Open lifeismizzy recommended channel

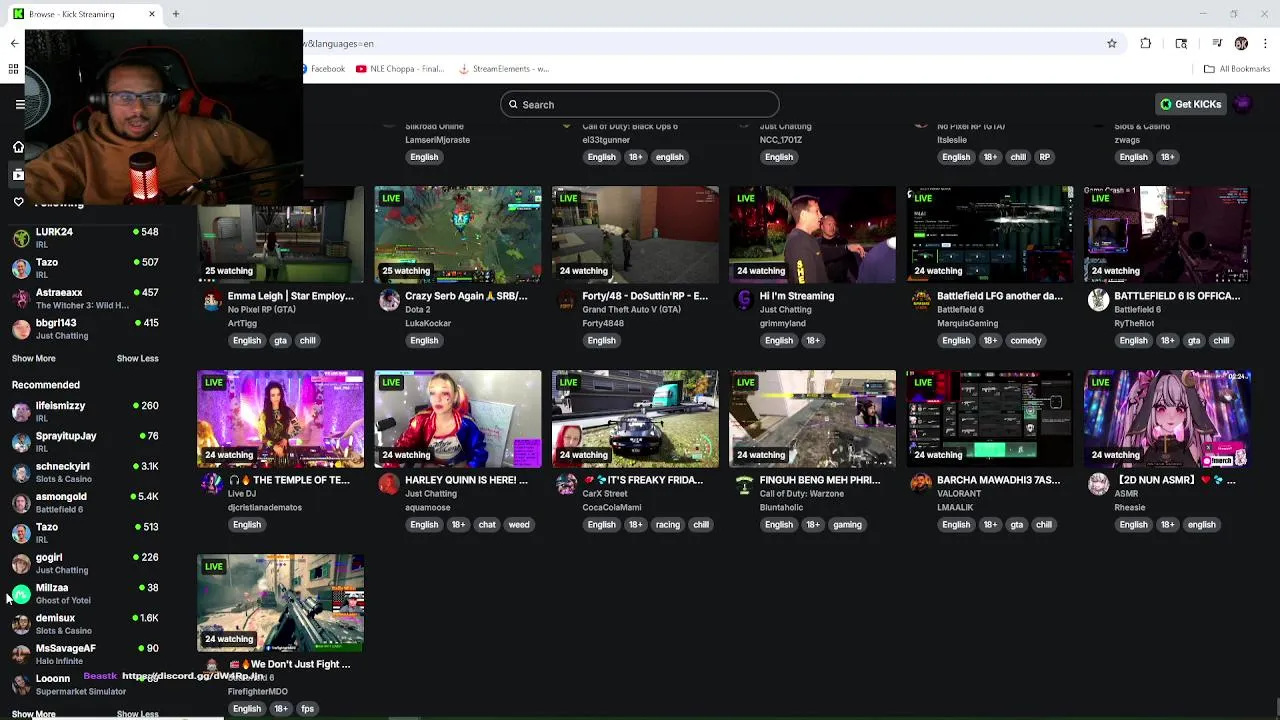(x=85, y=411)
